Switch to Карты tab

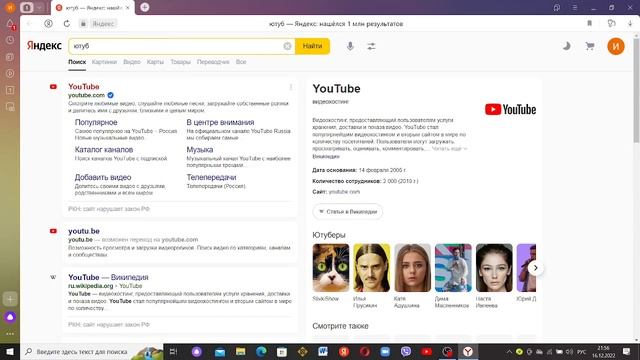(155, 62)
